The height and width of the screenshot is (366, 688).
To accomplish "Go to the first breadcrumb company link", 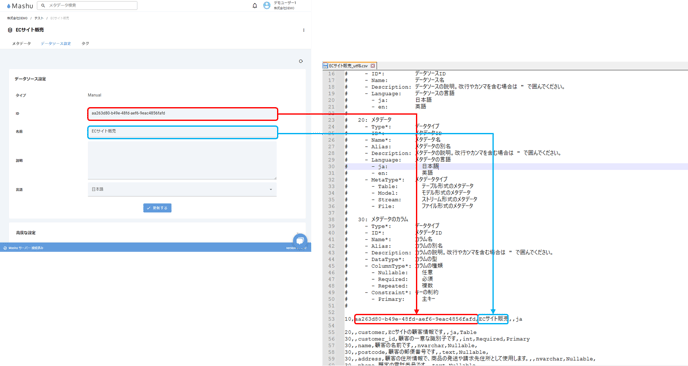I will [x=17, y=18].
